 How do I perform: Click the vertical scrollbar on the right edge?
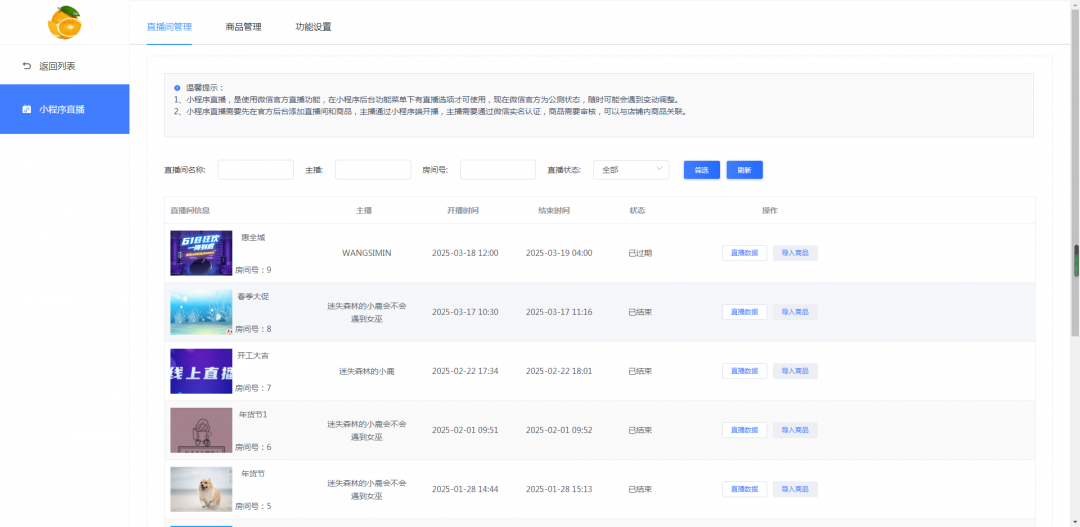[1076, 260]
